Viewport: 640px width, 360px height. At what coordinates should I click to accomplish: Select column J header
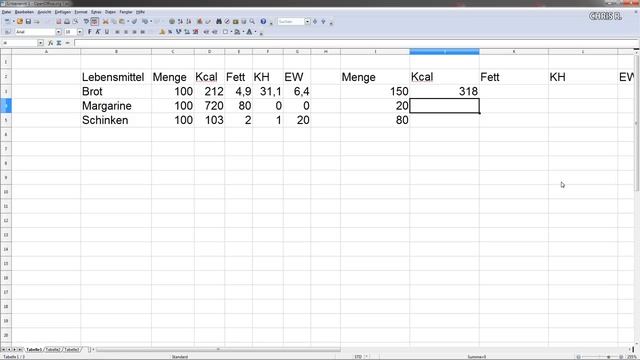pyautogui.click(x=444, y=51)
